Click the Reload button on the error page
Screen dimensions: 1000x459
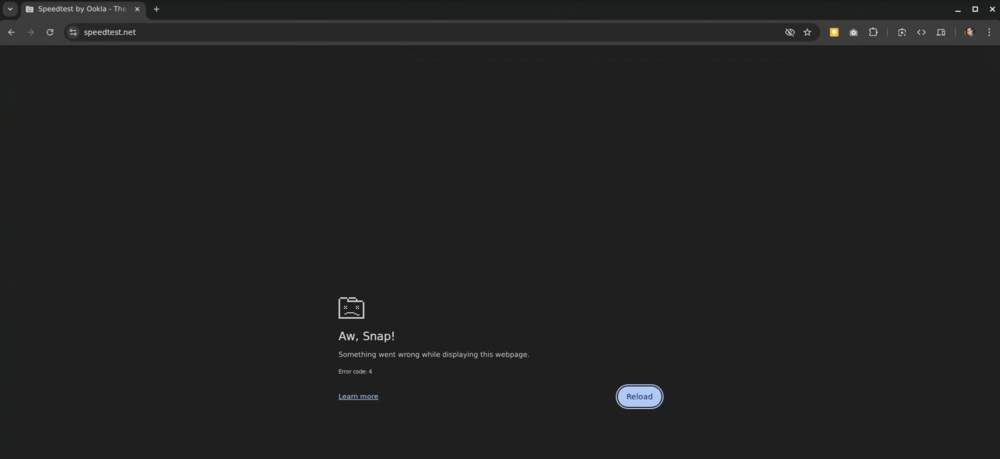click(639, 397)
